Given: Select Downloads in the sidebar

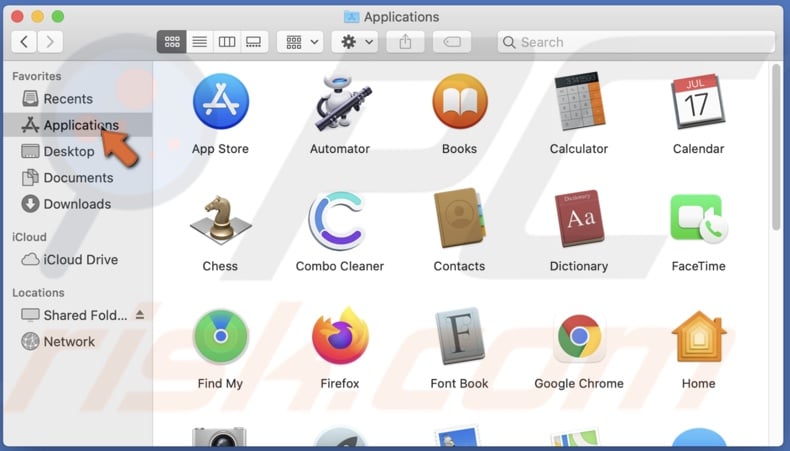Looking at the screenshot, I should (77, 204).
